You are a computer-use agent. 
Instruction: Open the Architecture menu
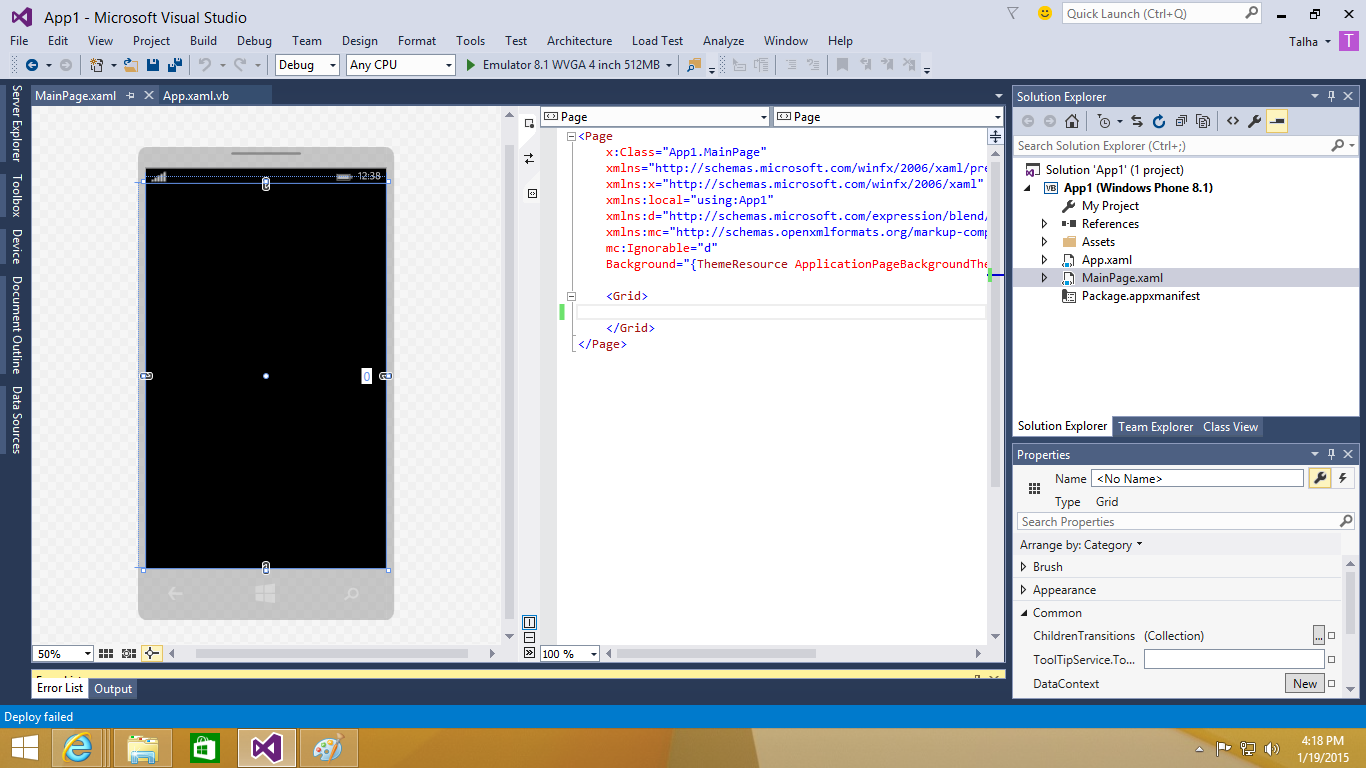pos(579,41)
